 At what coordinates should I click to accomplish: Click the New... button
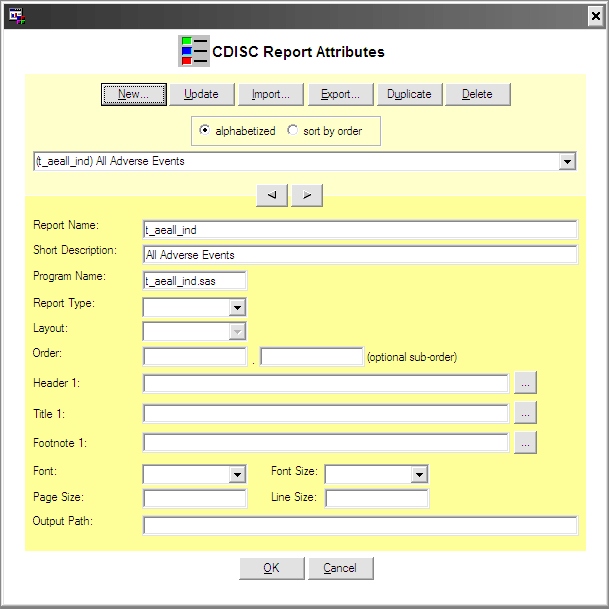click(134, 94)
